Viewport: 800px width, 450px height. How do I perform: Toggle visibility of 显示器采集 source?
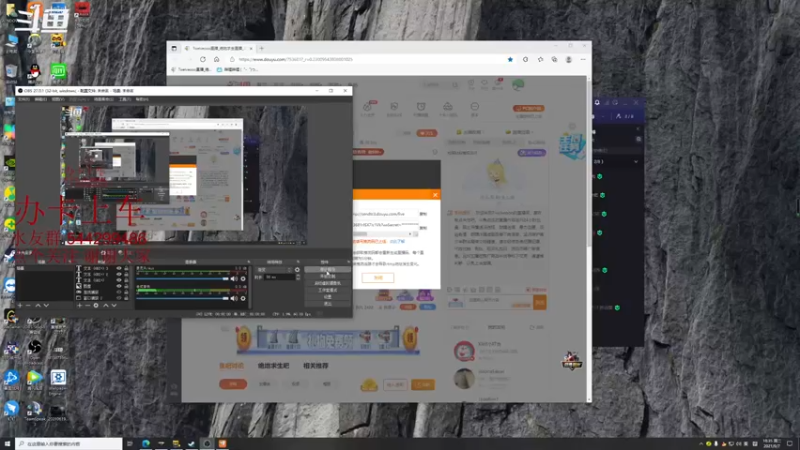tap(119, 292)
